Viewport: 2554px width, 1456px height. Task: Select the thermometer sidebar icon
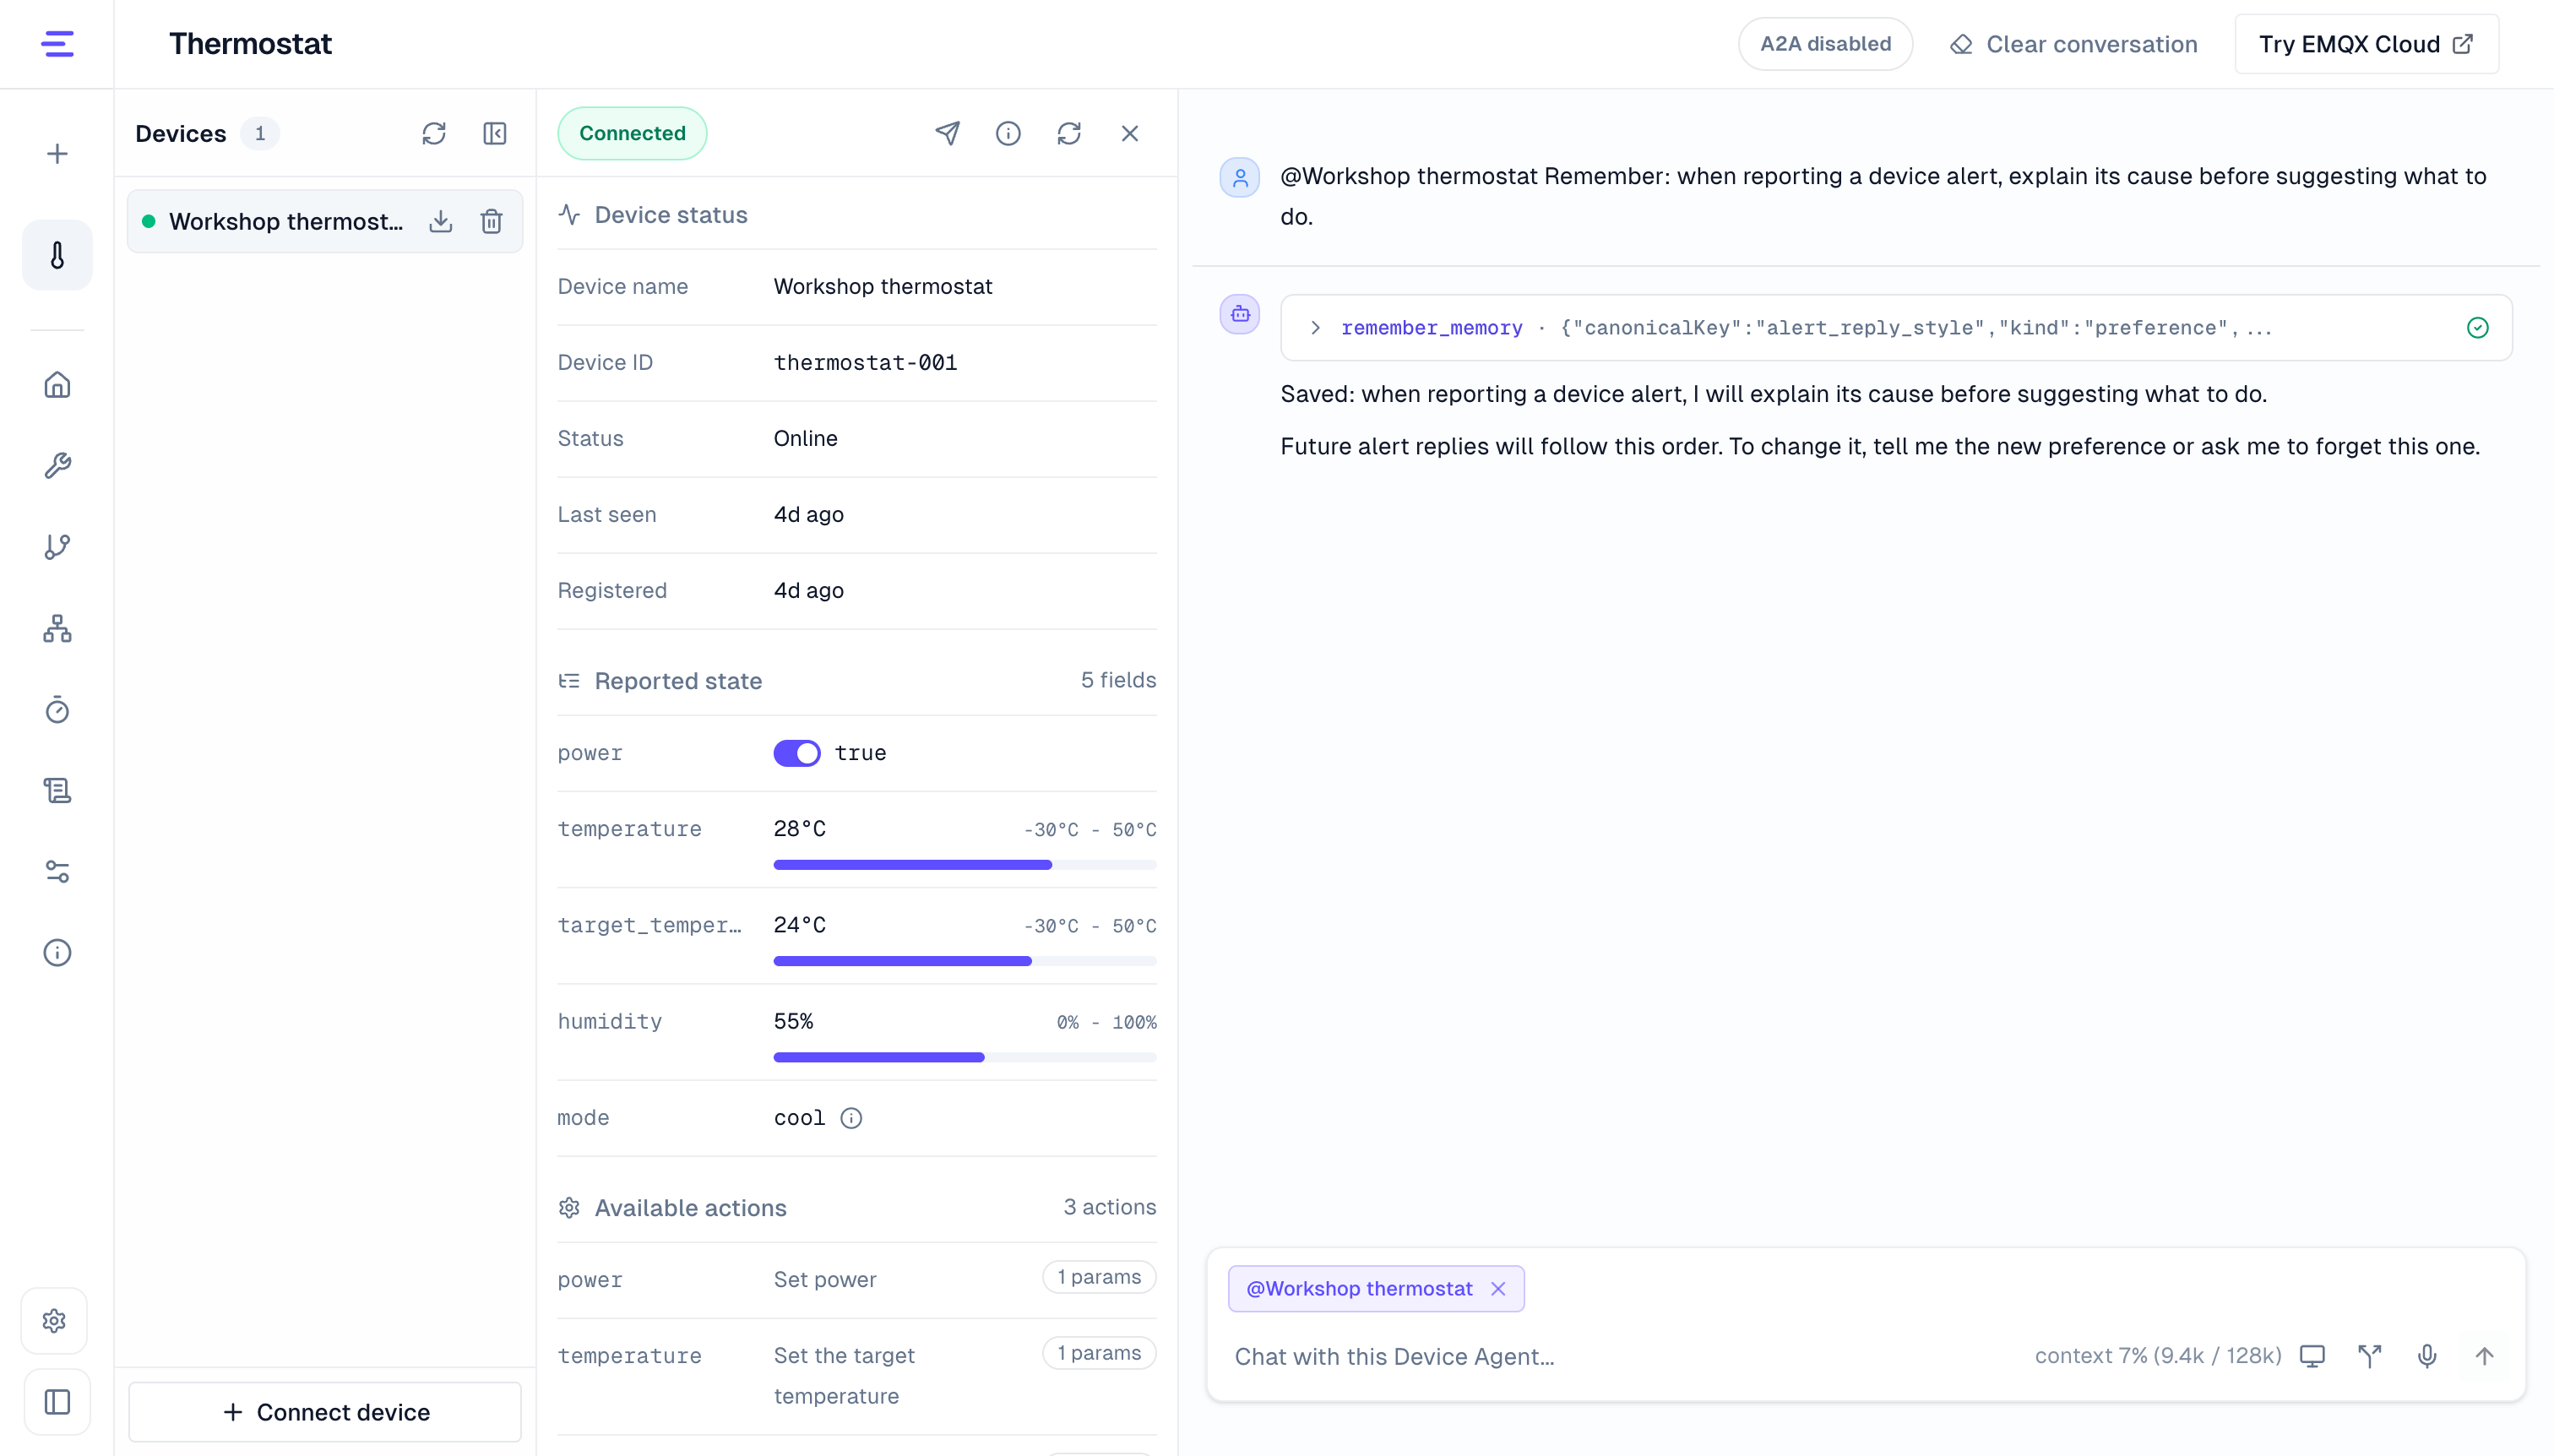tap(57, 256)
